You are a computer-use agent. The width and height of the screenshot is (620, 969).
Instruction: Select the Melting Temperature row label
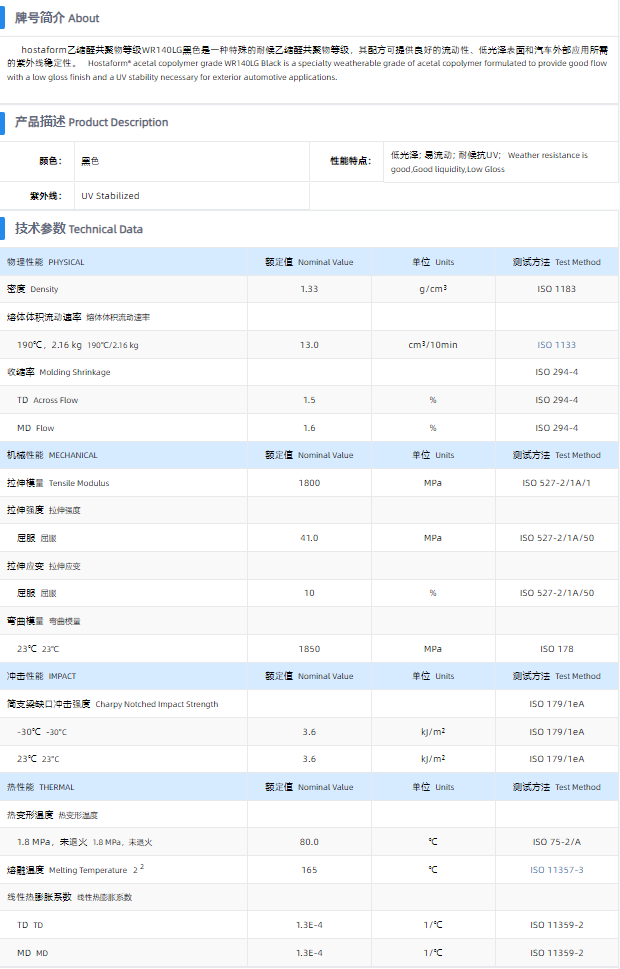[68, 870]
